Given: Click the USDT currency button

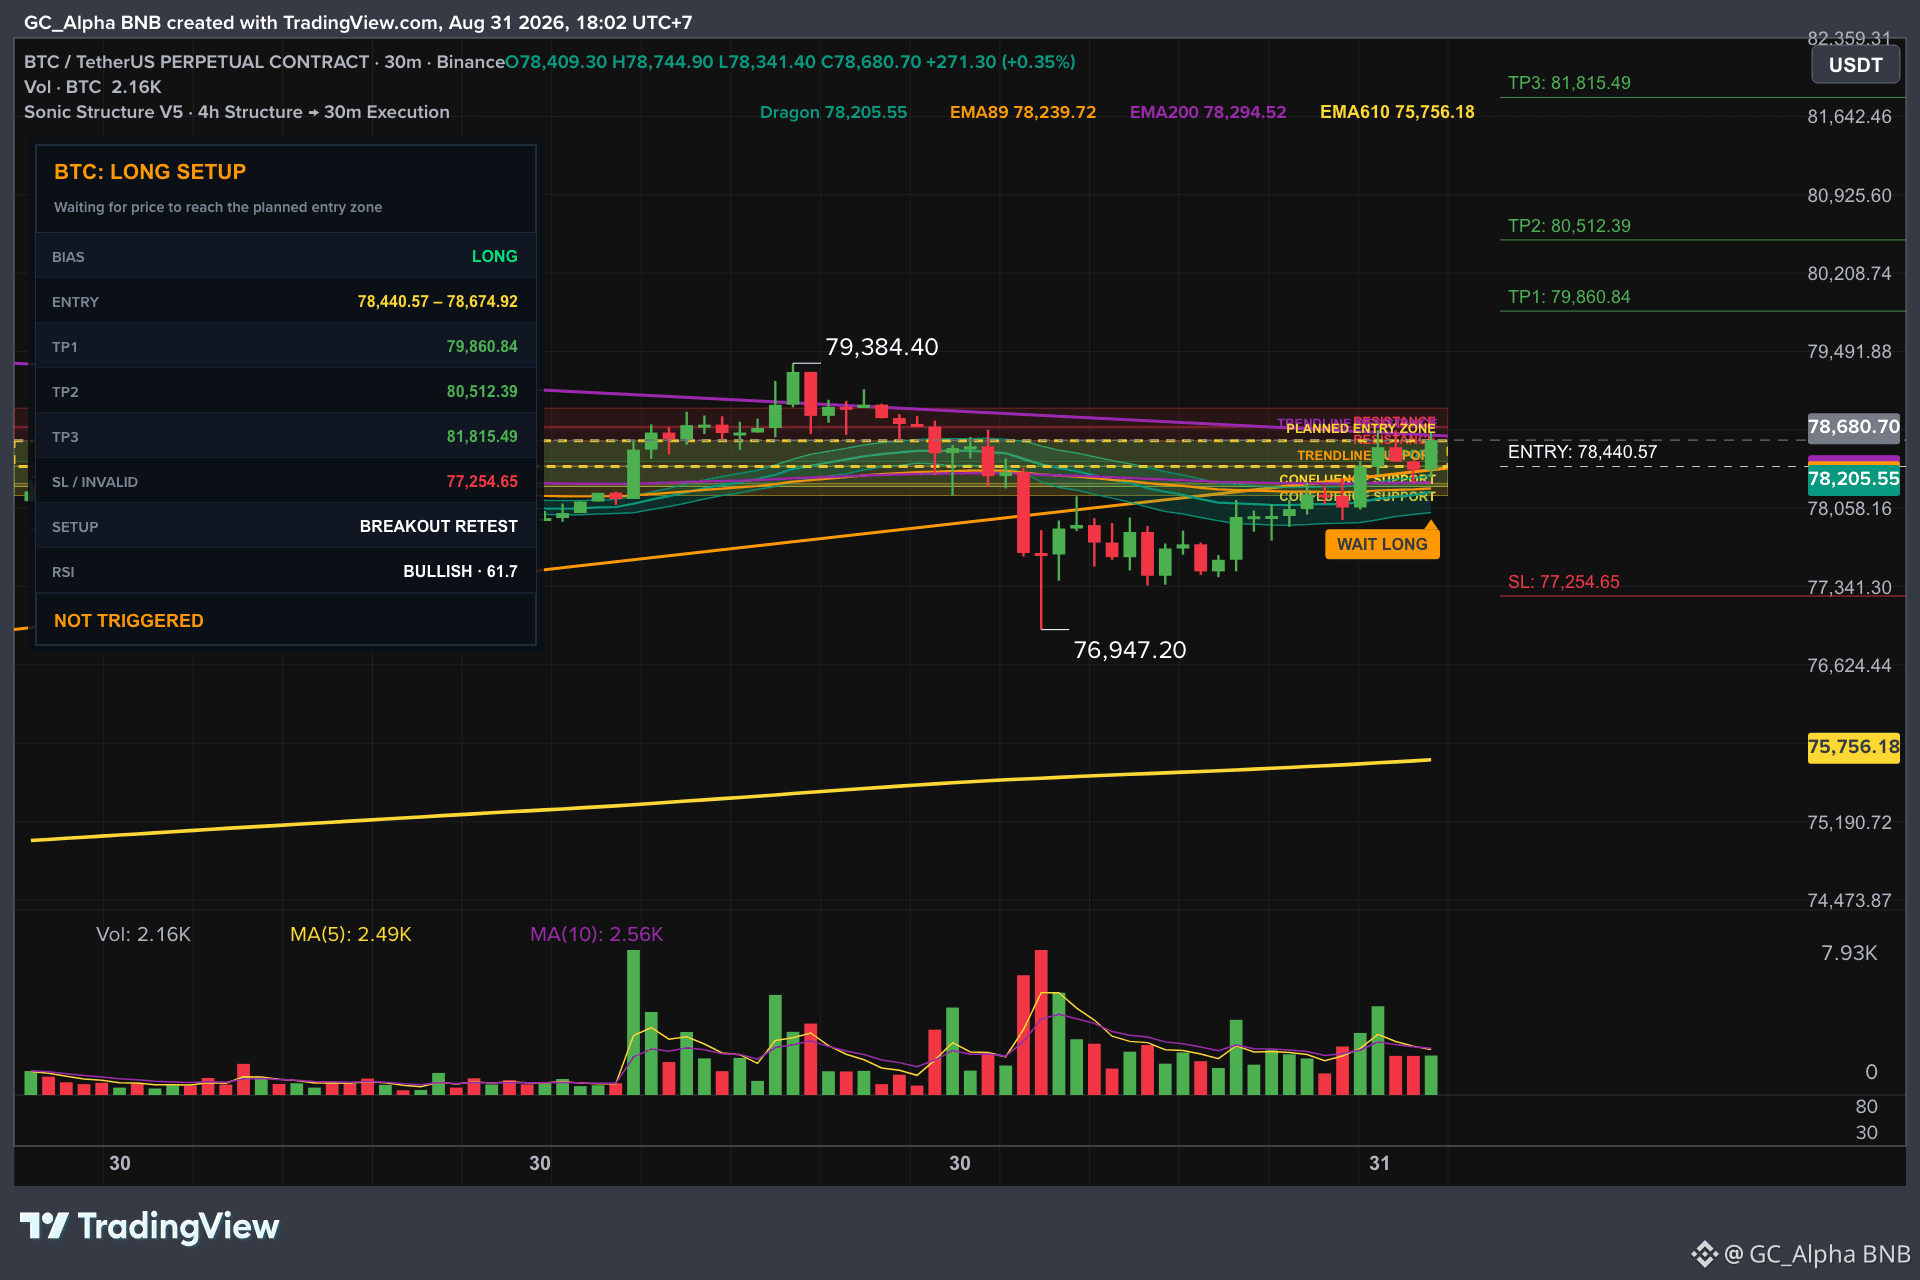Looking at the screenshot, I should [x=1855, y=66].
